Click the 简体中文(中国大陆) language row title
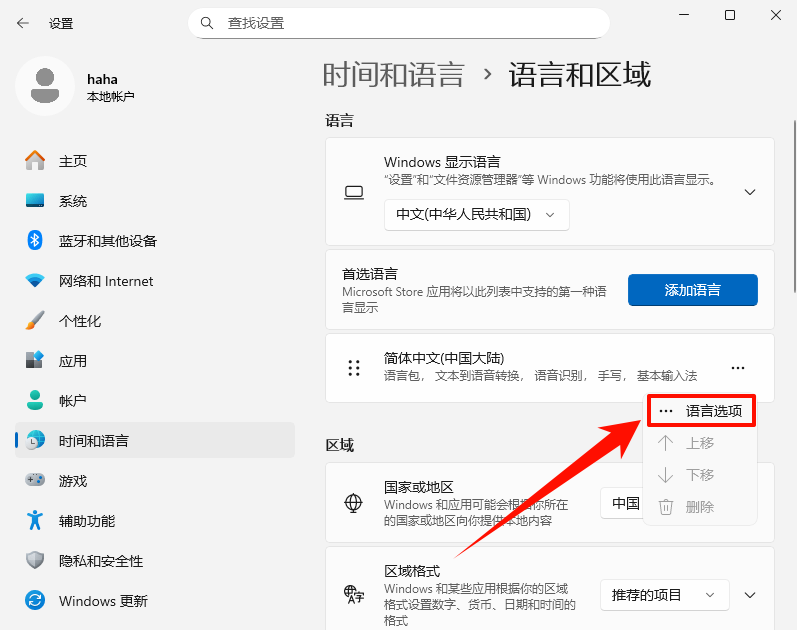This screenshot has width=797, height=630. tap(444, 358)
